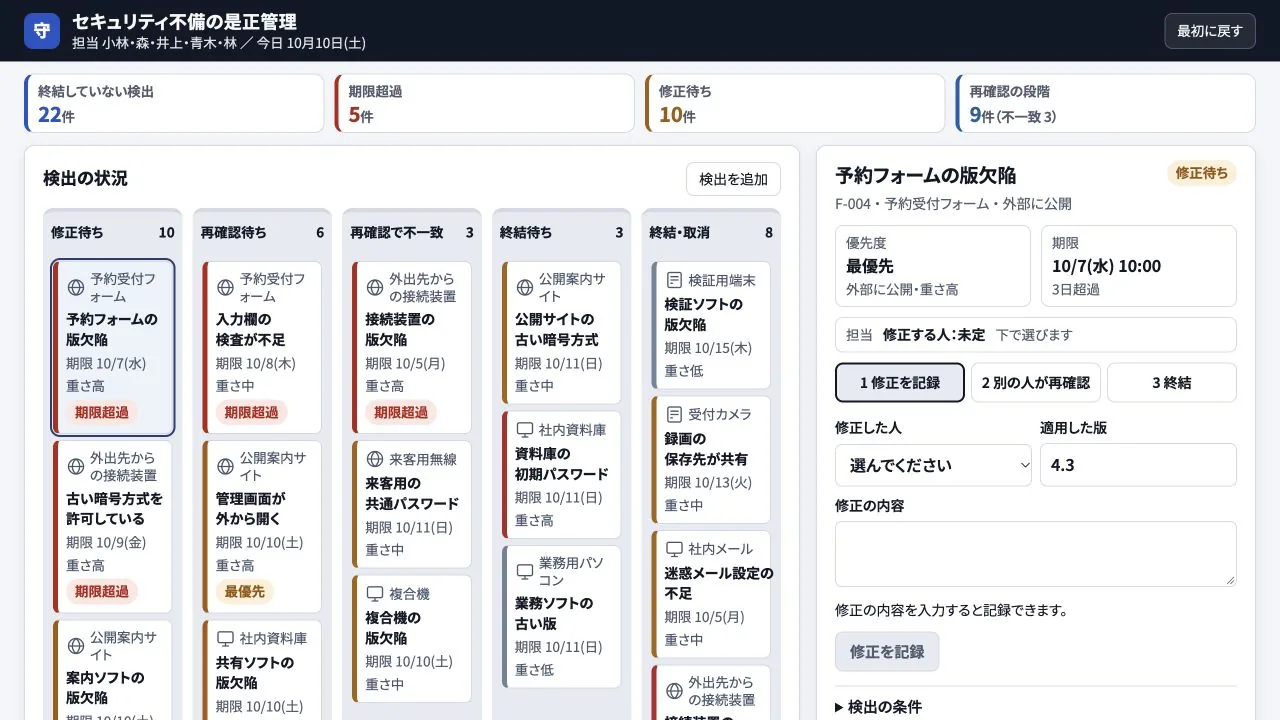Viewport: 1280px width, 720px height.
Task: Click globe icon on 予約フォームの版欠陥 card
Action: coord(75,288)
